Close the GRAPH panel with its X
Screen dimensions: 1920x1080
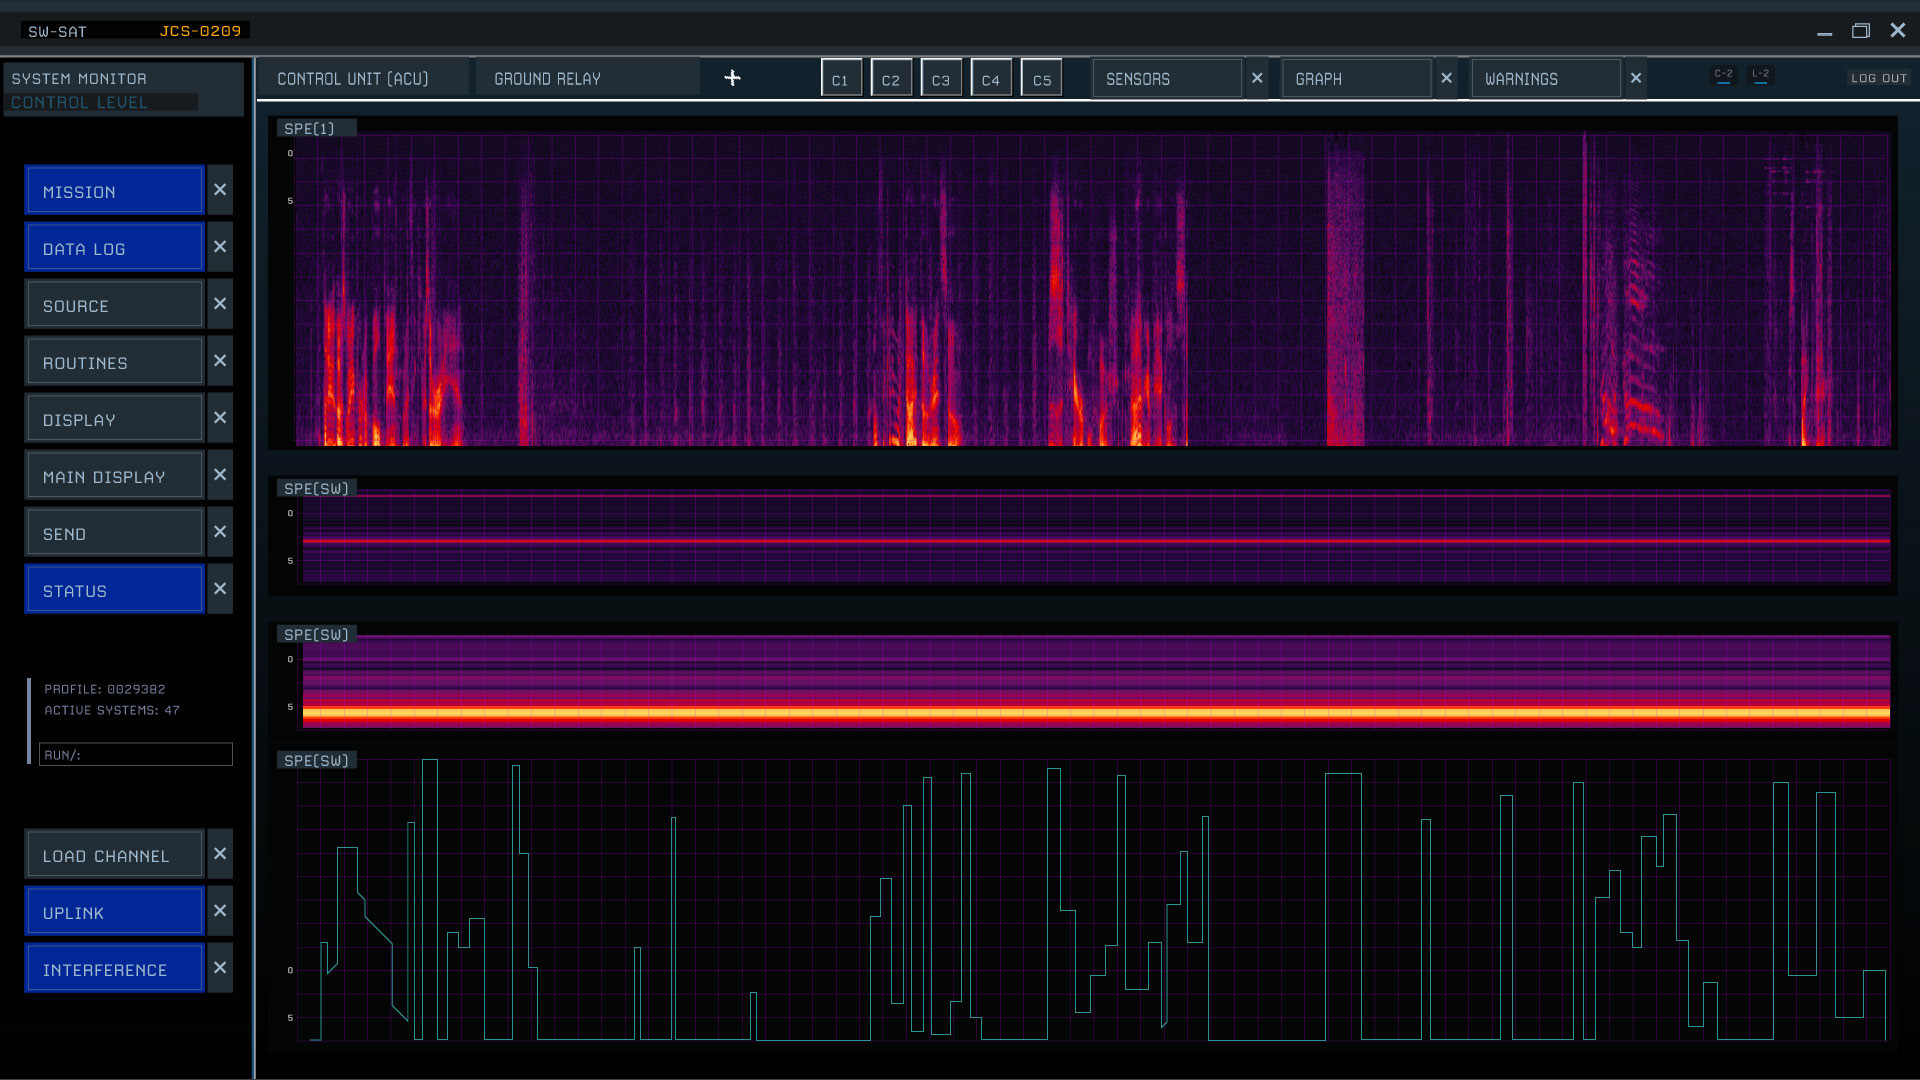pyautogui.click(x=1446, y=78)
